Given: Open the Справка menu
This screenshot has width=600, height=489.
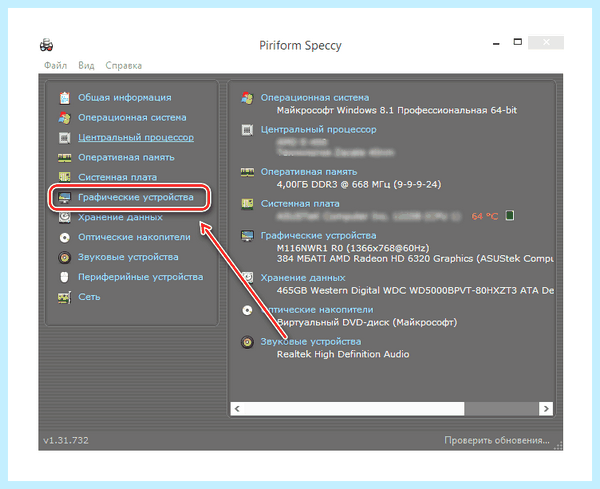Looking at the screenshot, I should [124, 65].
